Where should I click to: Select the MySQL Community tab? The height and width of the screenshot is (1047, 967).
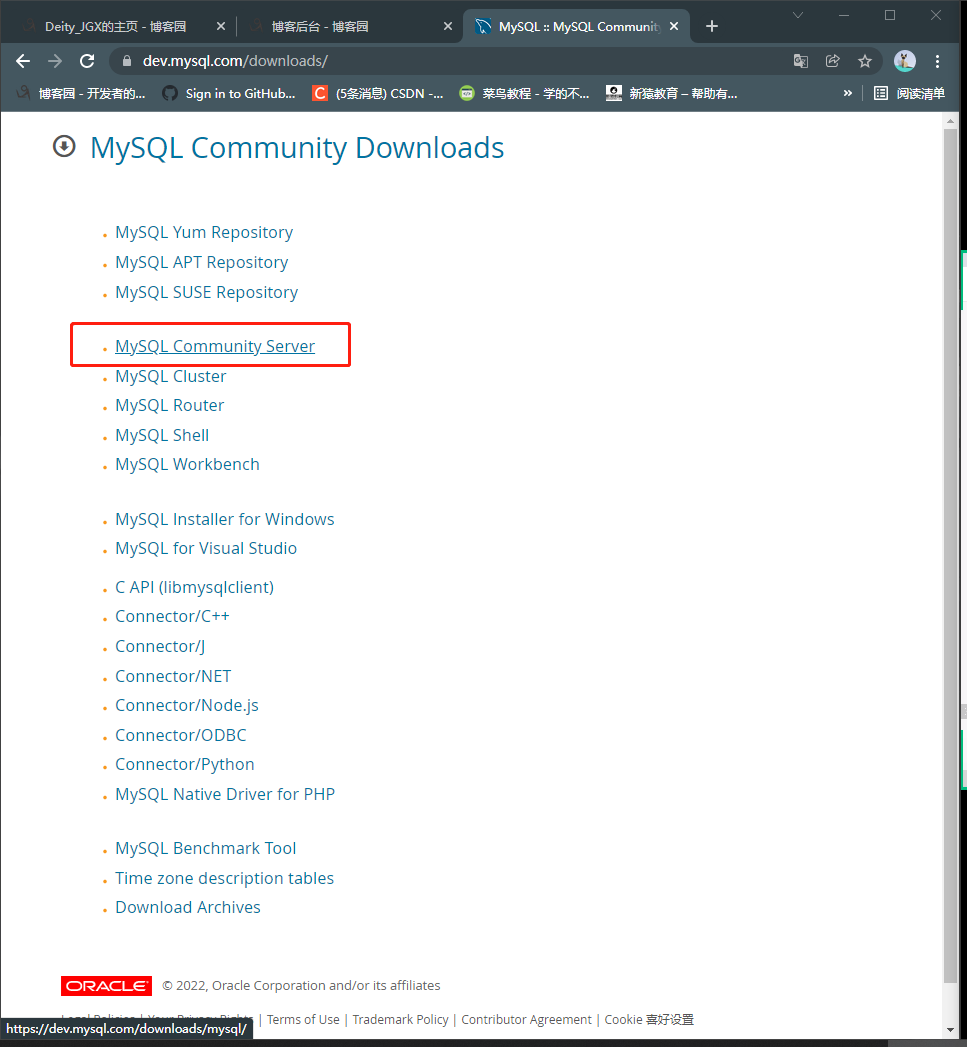(x=578, y=26)
